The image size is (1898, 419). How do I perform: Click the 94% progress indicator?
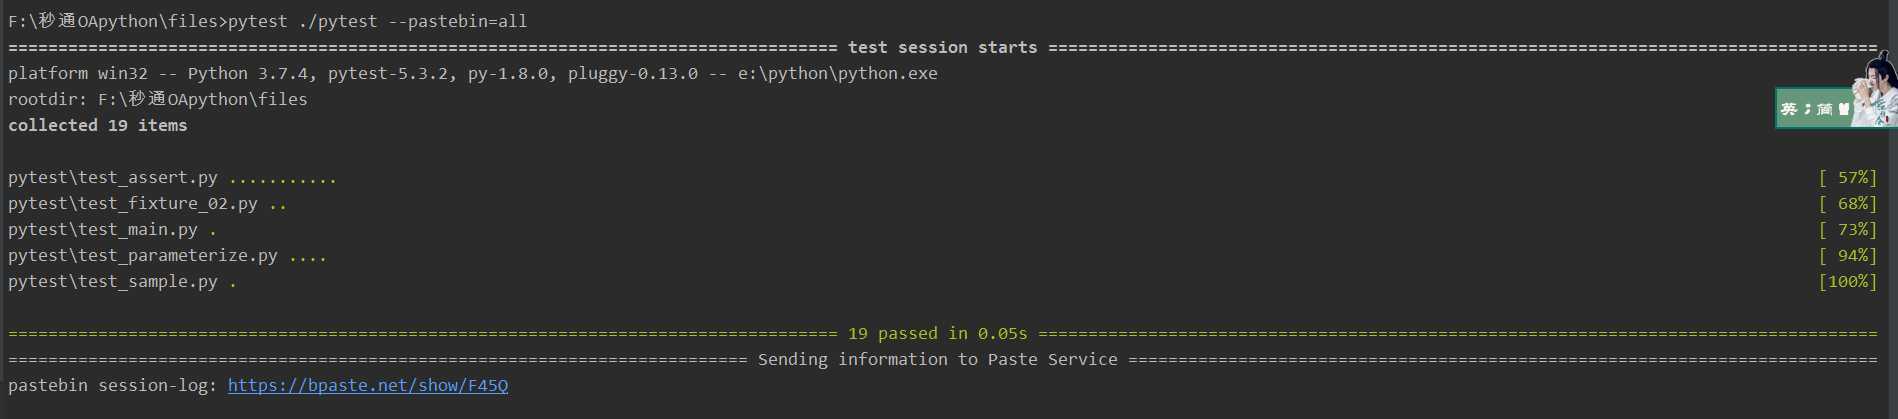(1847, 256)
